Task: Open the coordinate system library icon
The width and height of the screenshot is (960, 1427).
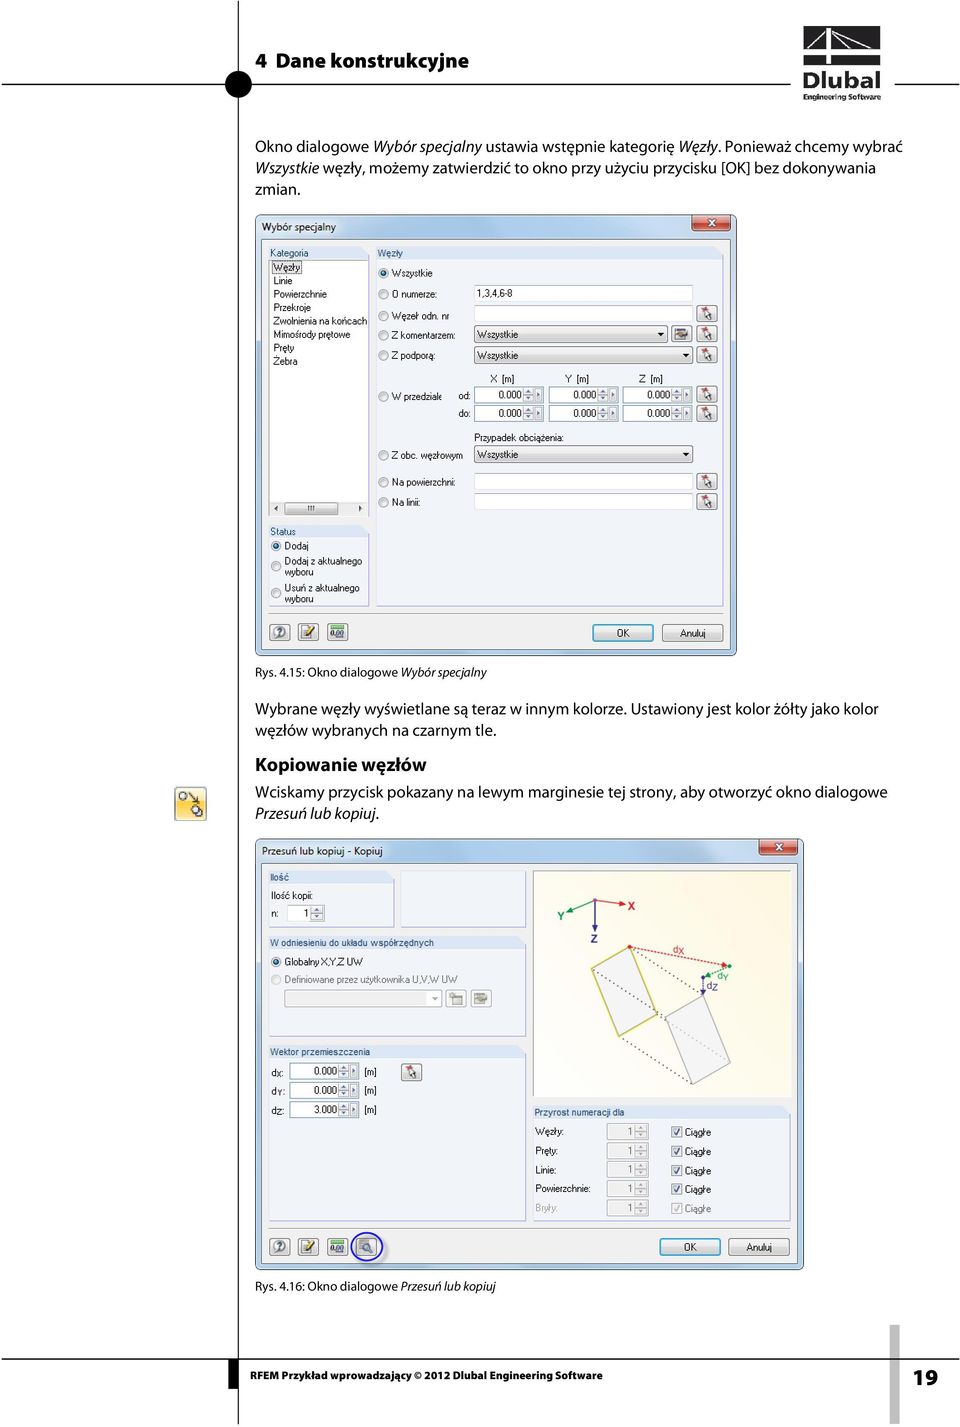Action: (x=481, y=999)
